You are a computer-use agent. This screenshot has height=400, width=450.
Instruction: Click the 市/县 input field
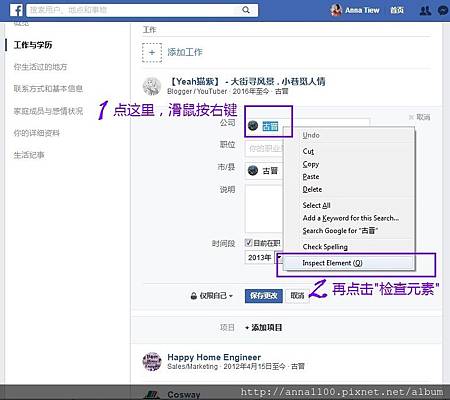(x=264, y=171)
